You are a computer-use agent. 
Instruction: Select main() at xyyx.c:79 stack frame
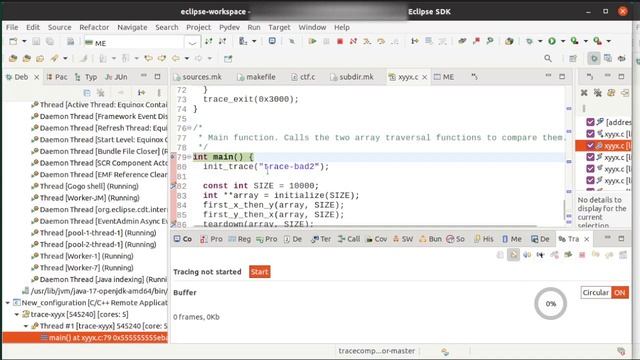86,338
